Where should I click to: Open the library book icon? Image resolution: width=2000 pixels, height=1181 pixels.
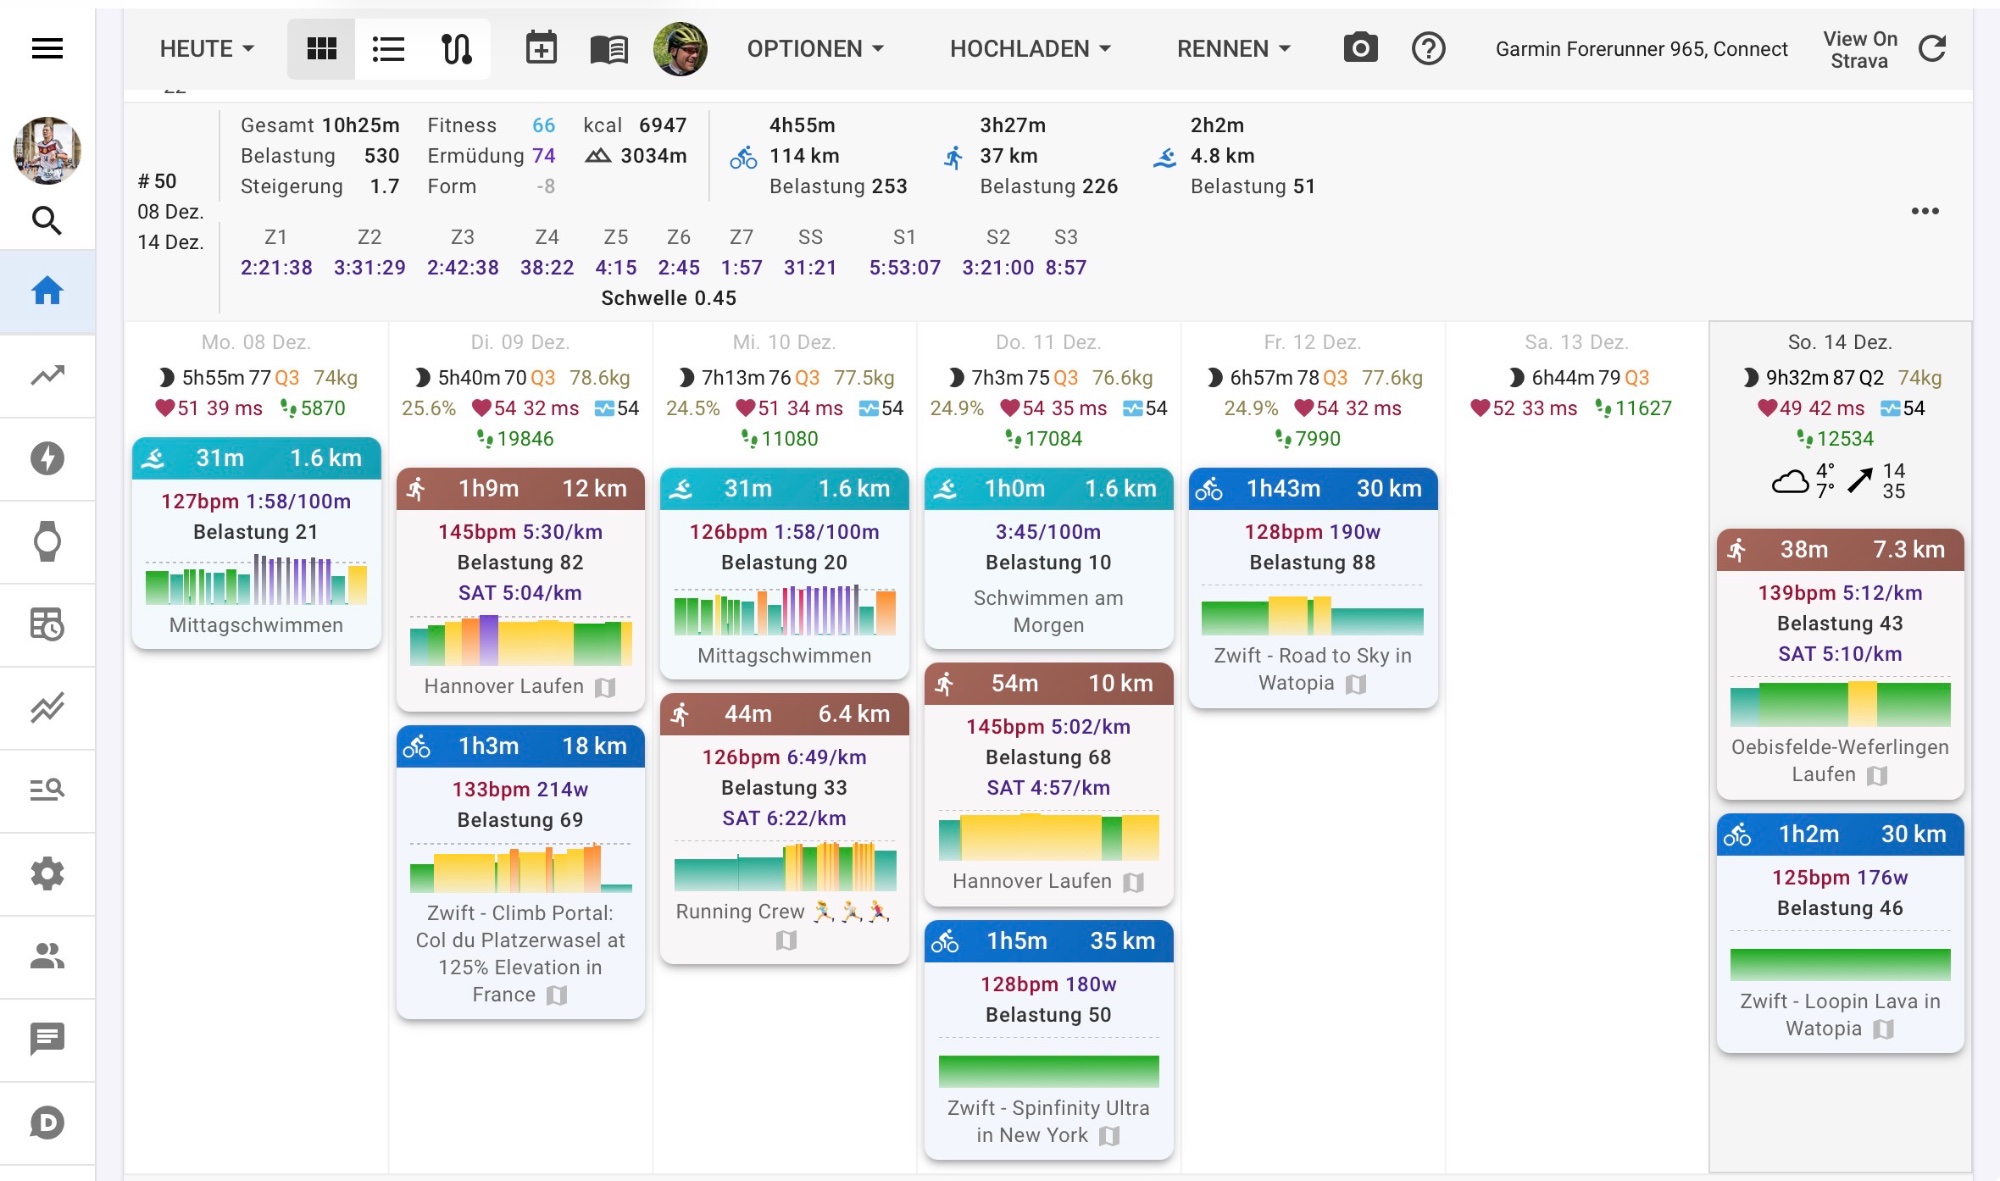[x=608, y=48]
